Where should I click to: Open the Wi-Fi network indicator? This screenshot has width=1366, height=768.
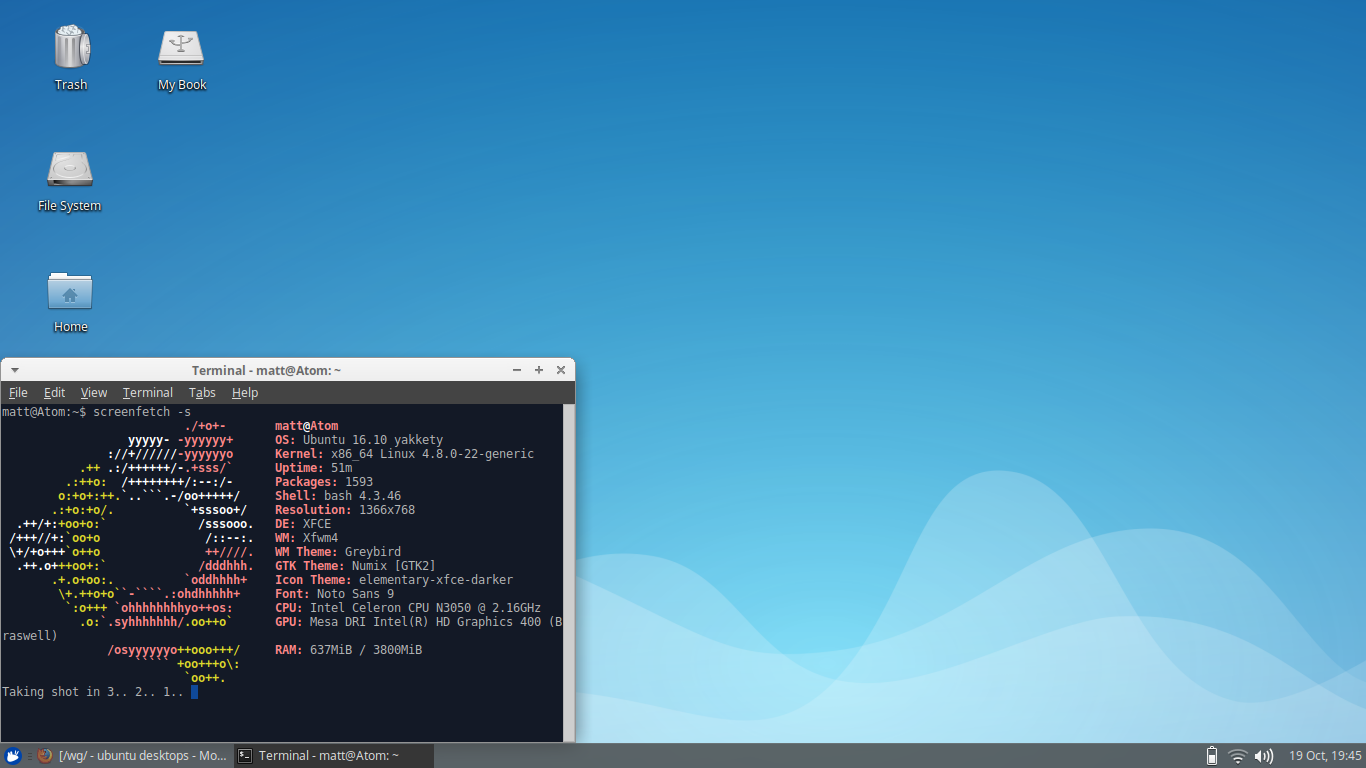click(1238, 756)
